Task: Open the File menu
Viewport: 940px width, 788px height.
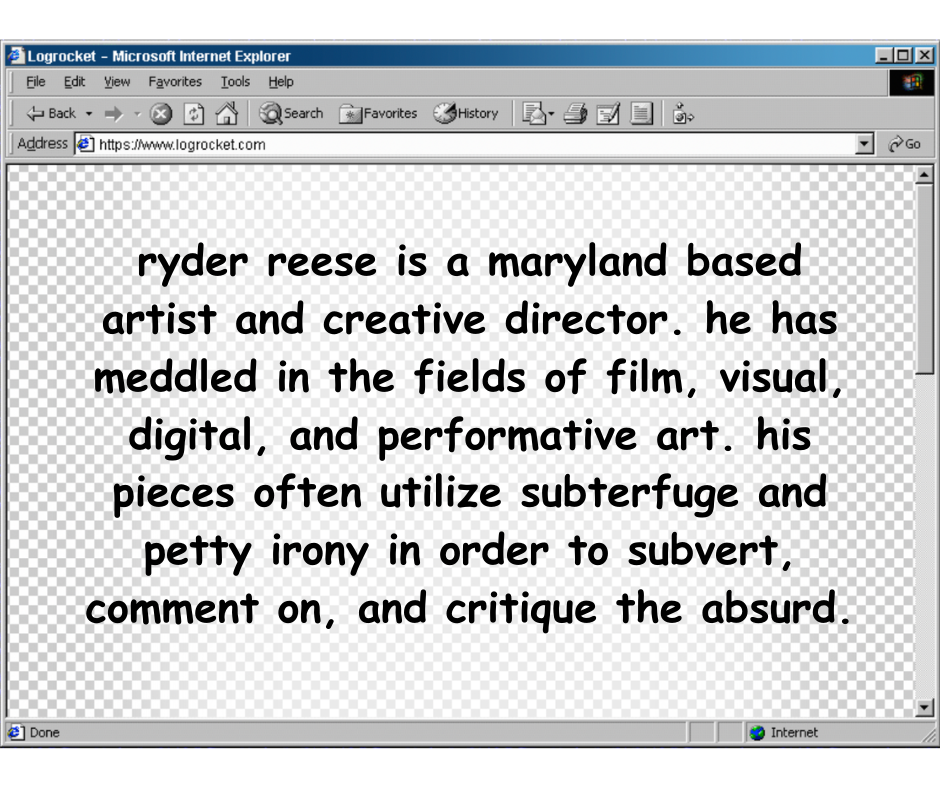Action: tap(35, 82)
